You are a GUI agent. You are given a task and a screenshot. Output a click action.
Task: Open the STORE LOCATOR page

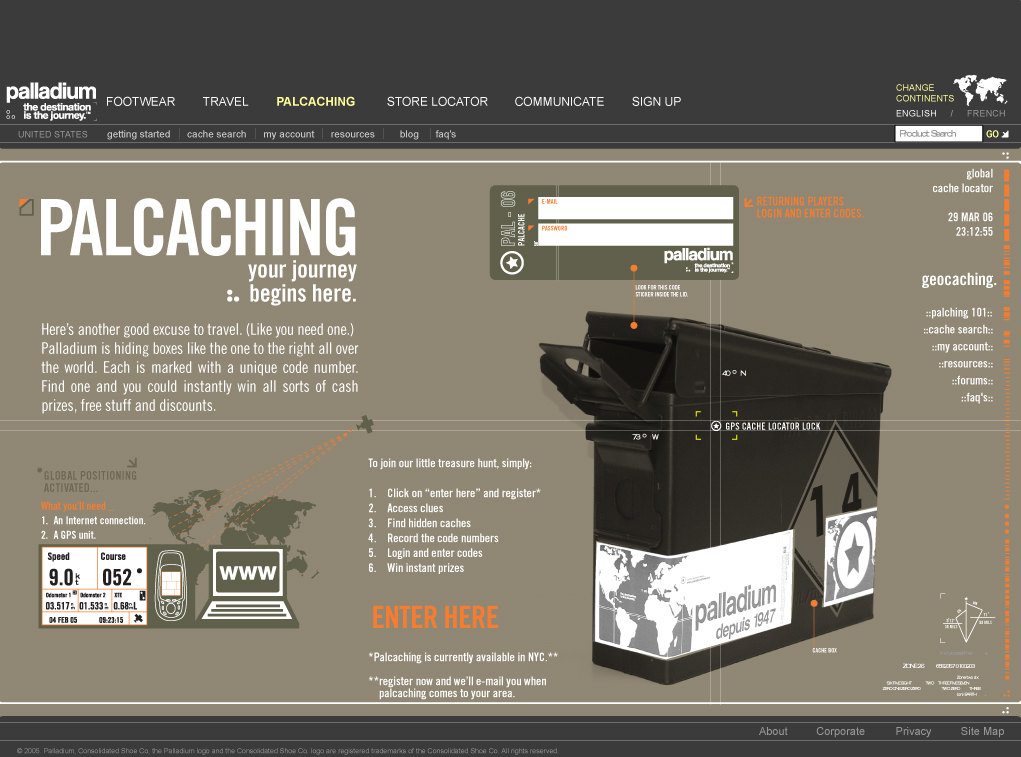(437, 102)
